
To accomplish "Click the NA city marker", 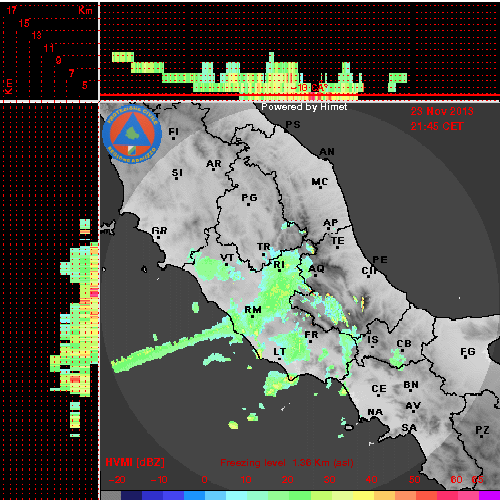I will pos(375,413).
